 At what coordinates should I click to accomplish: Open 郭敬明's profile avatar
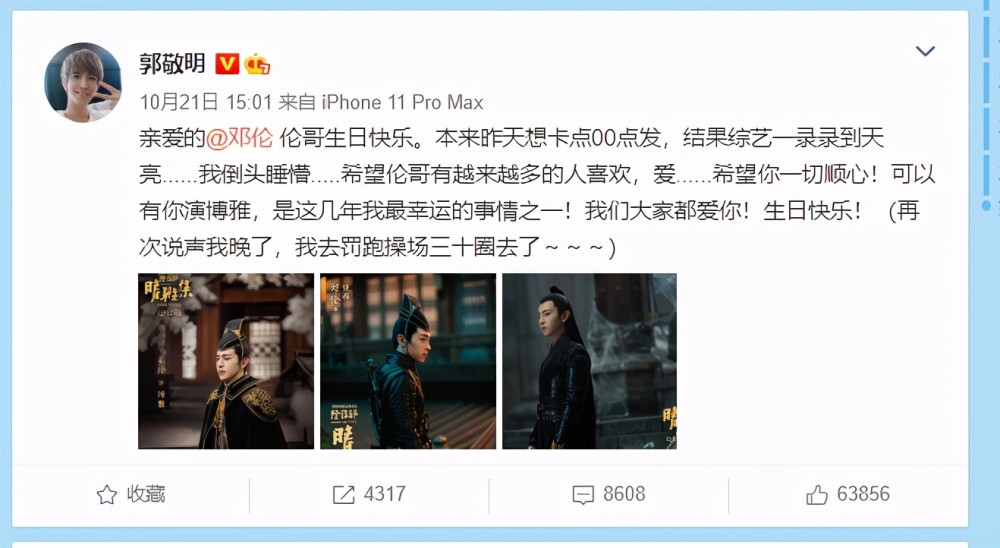(83, 82)
